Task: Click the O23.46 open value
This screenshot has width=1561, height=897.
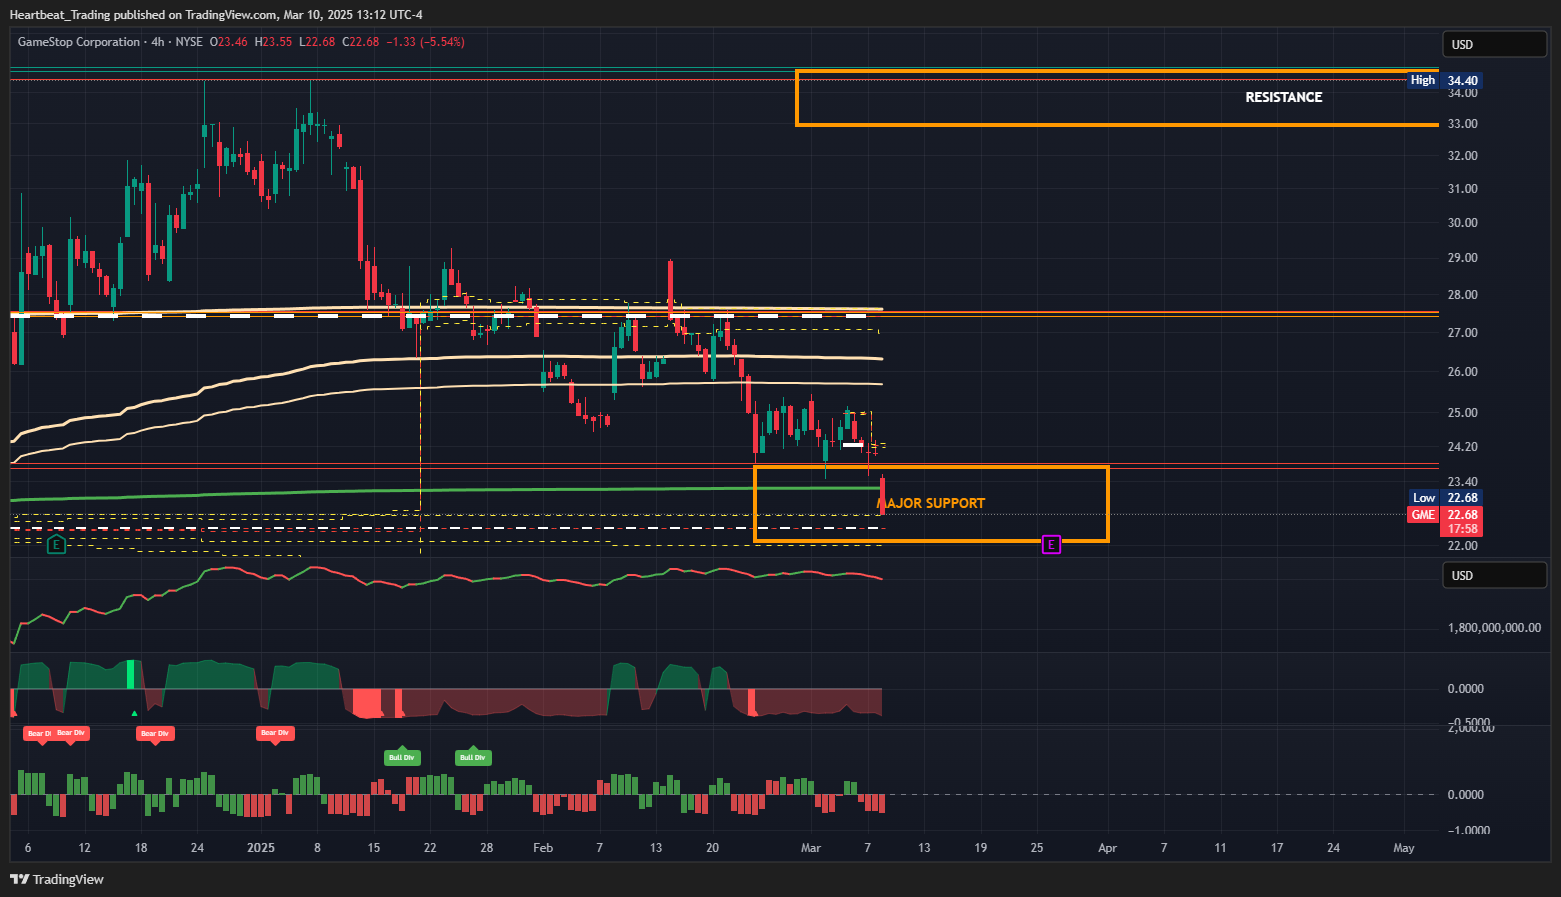Action: pos(229,42)
